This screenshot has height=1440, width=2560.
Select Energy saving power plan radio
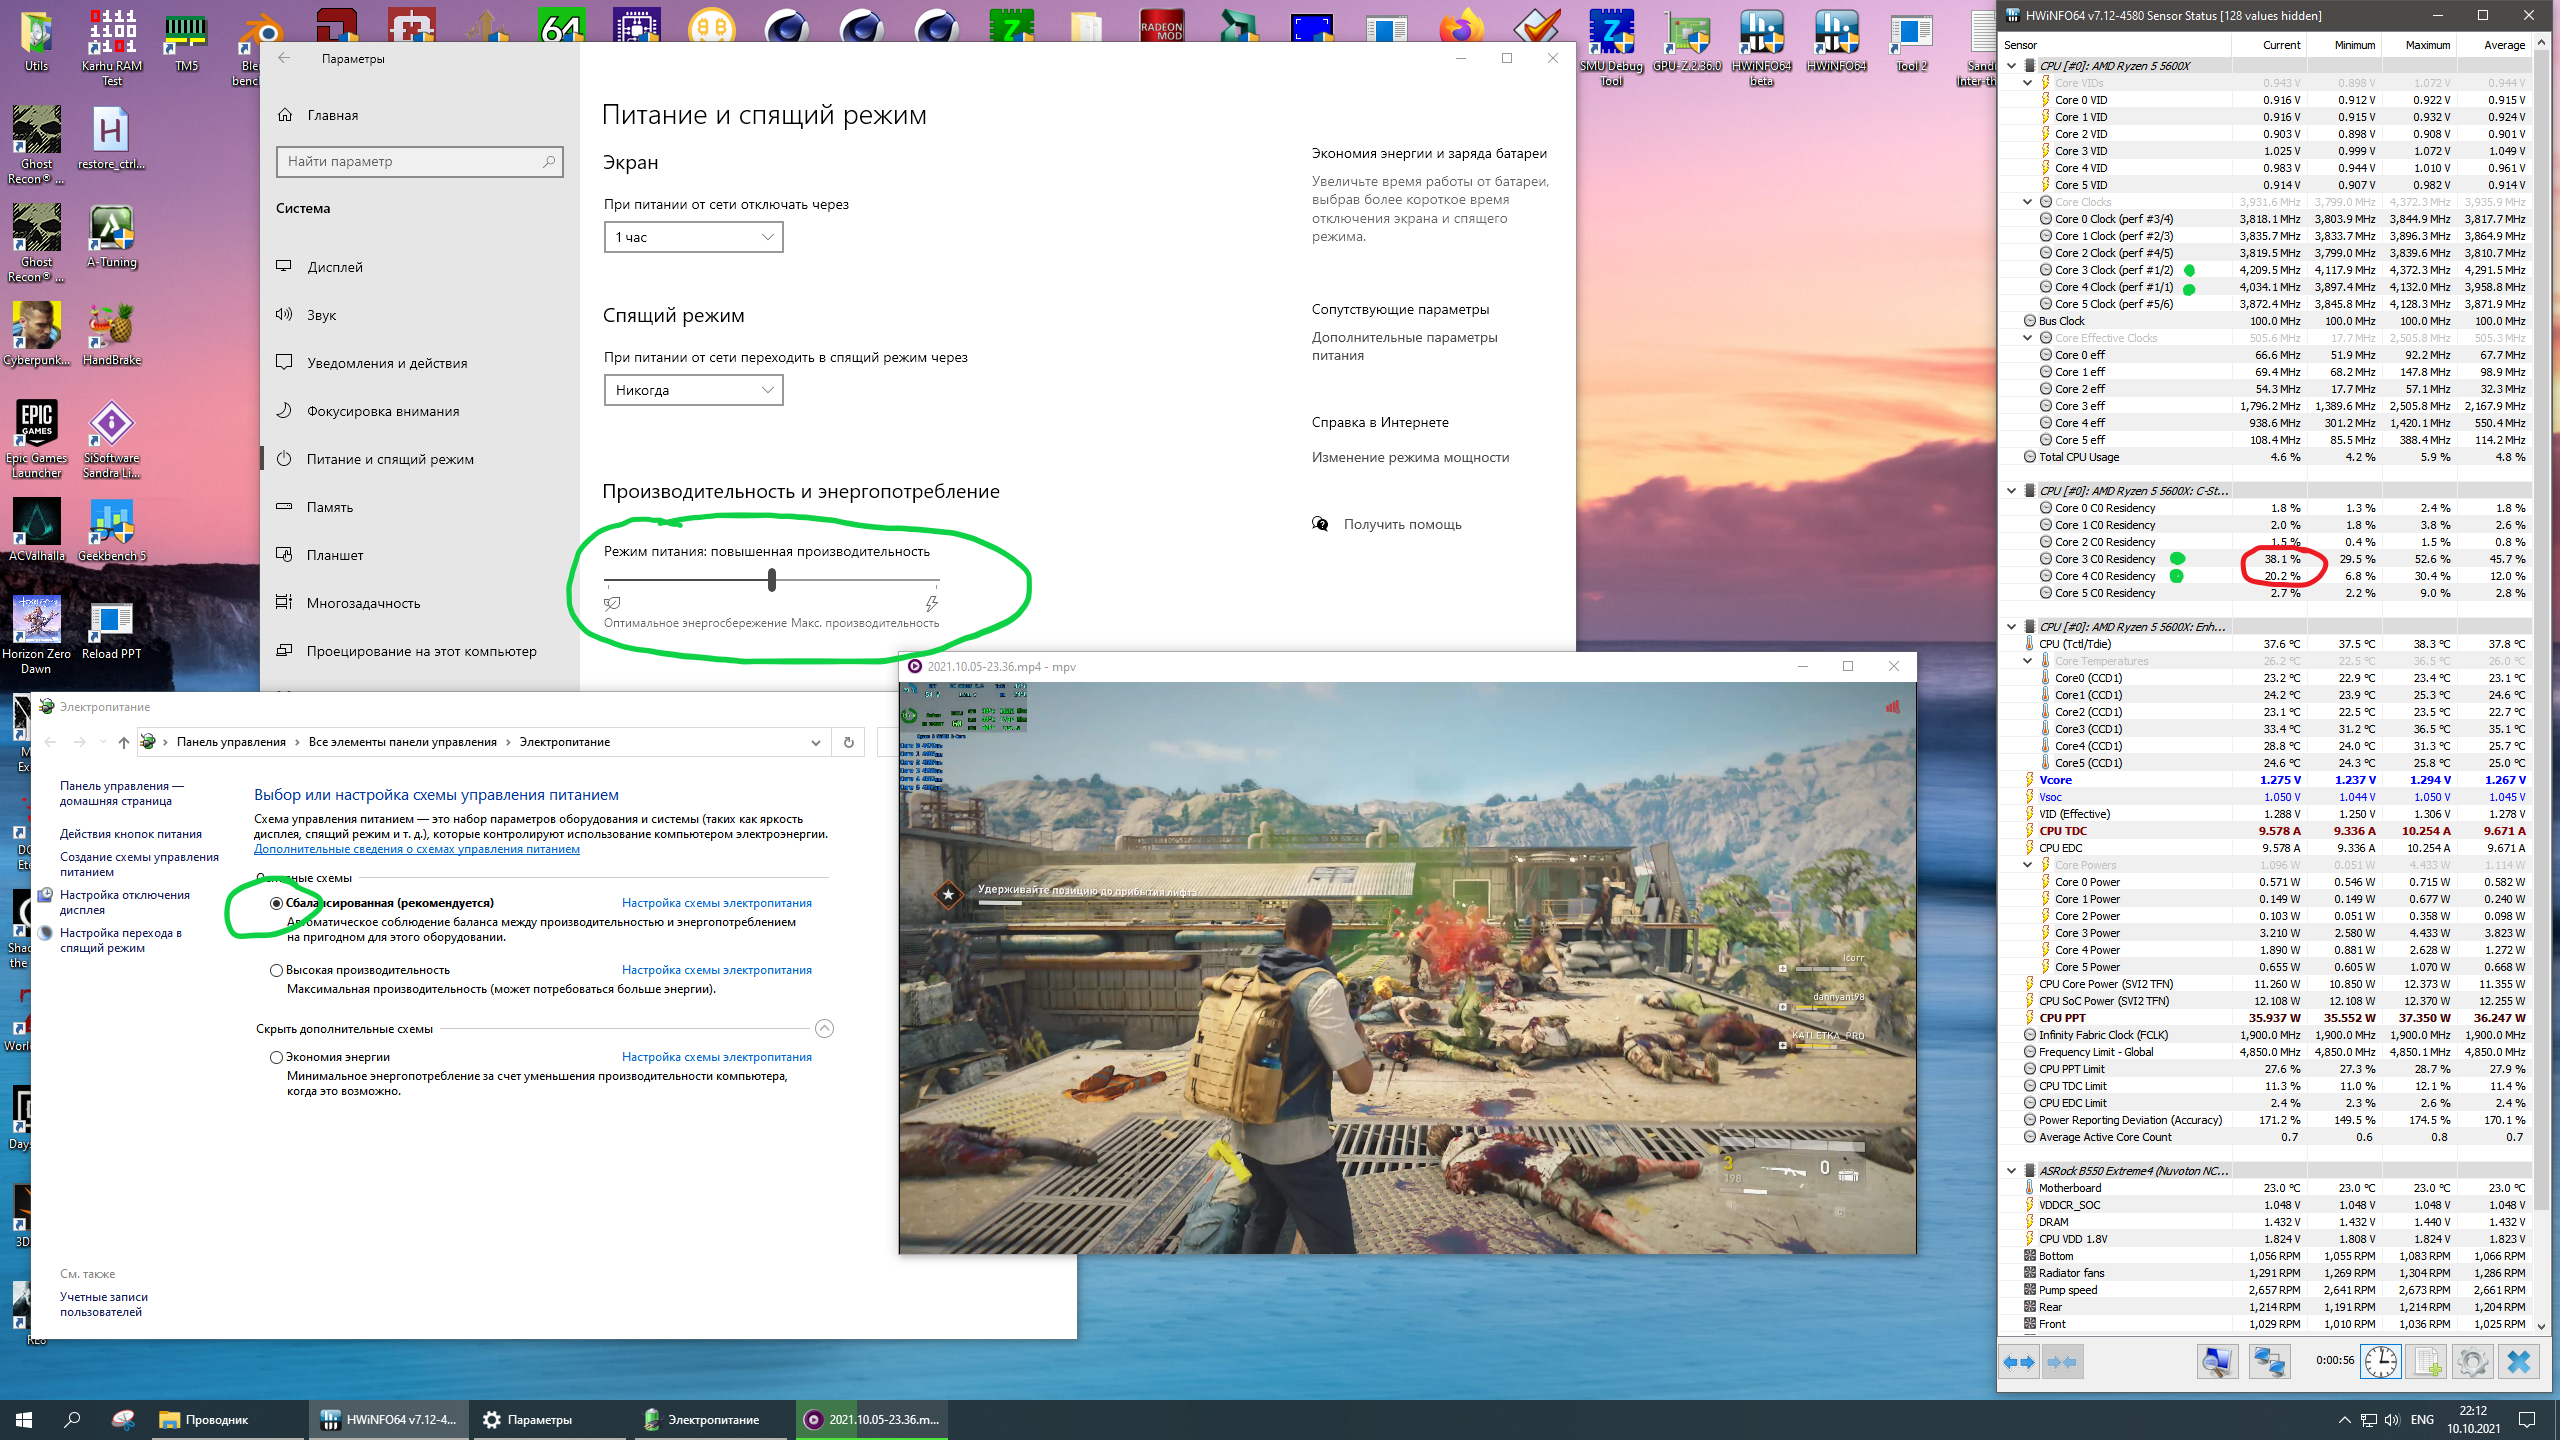click(276, 1057)
